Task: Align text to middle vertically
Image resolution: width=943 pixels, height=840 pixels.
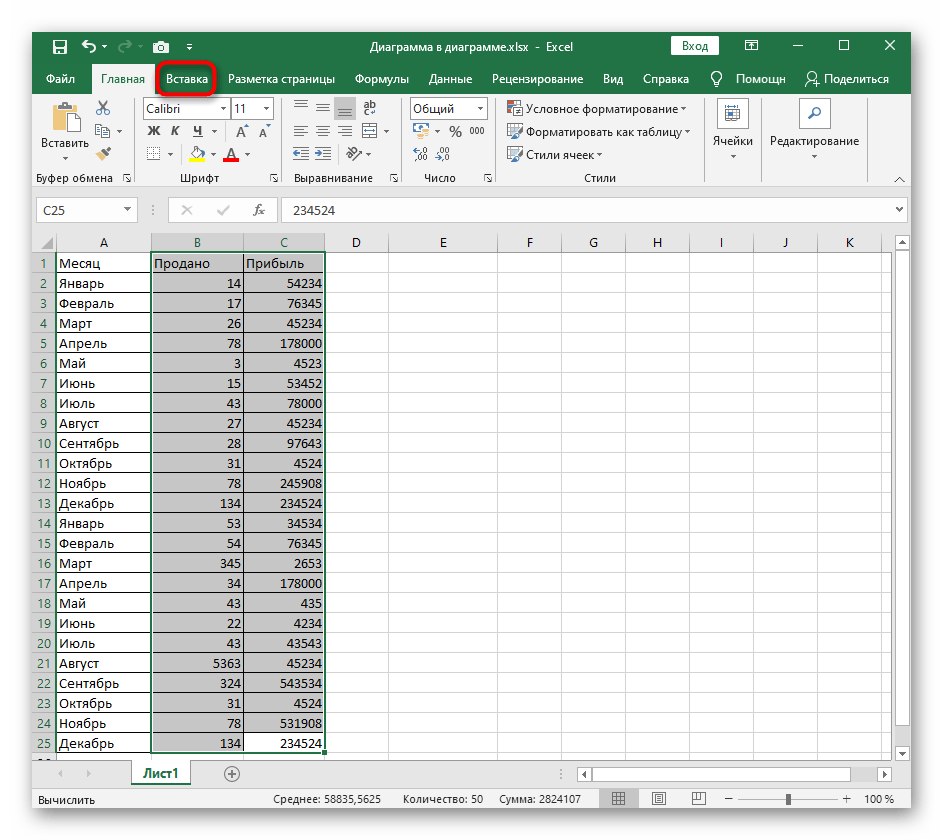Action: [x=323, y=108]
